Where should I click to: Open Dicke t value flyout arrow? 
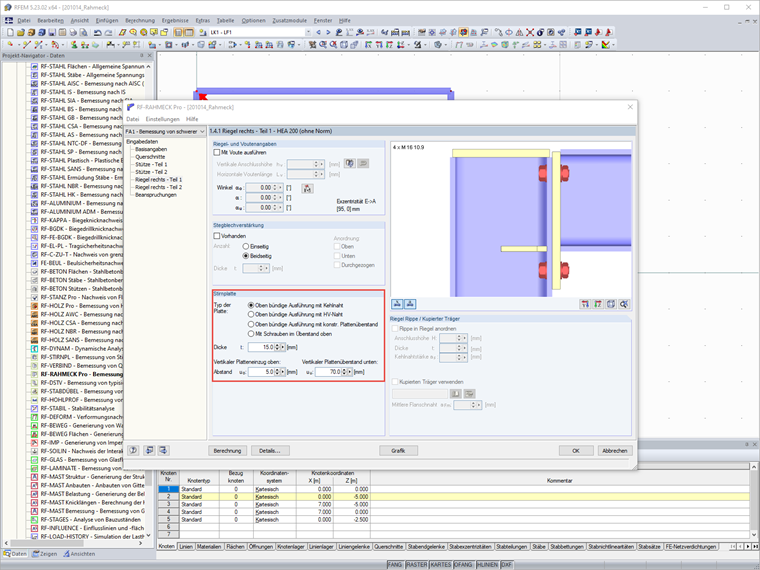tap(283, 347)
